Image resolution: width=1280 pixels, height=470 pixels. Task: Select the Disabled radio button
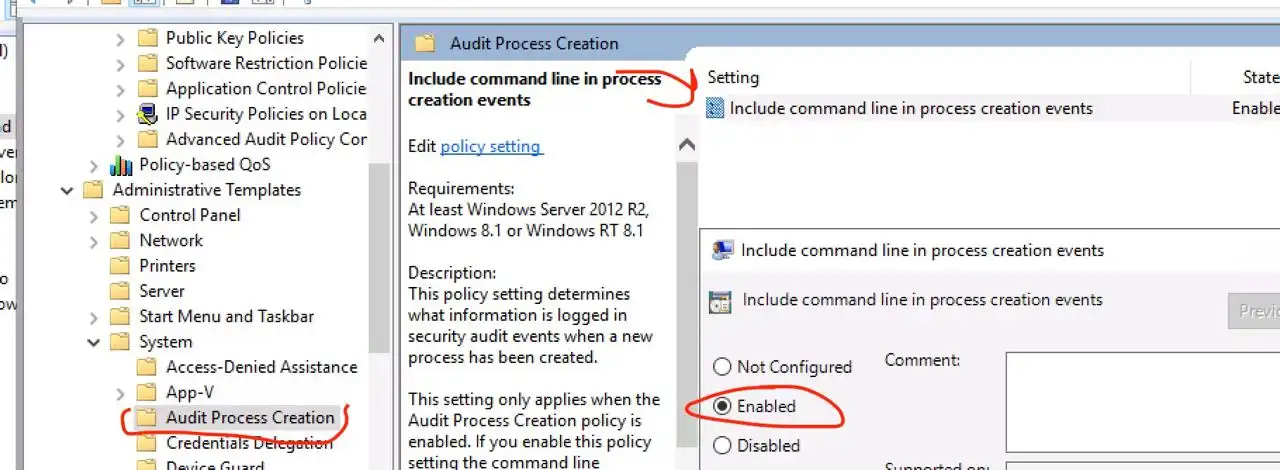click(x=721, y=445)
